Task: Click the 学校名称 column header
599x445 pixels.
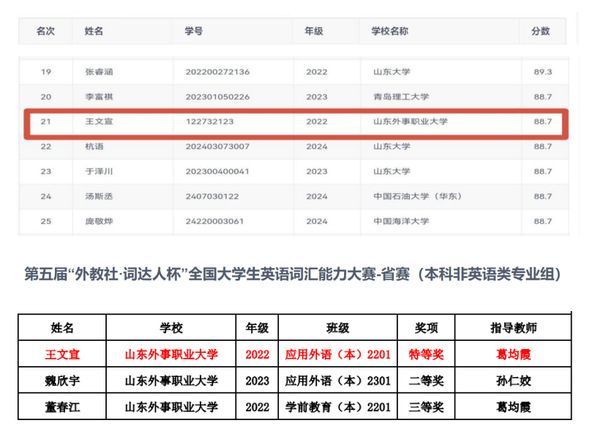Action: 390,31
